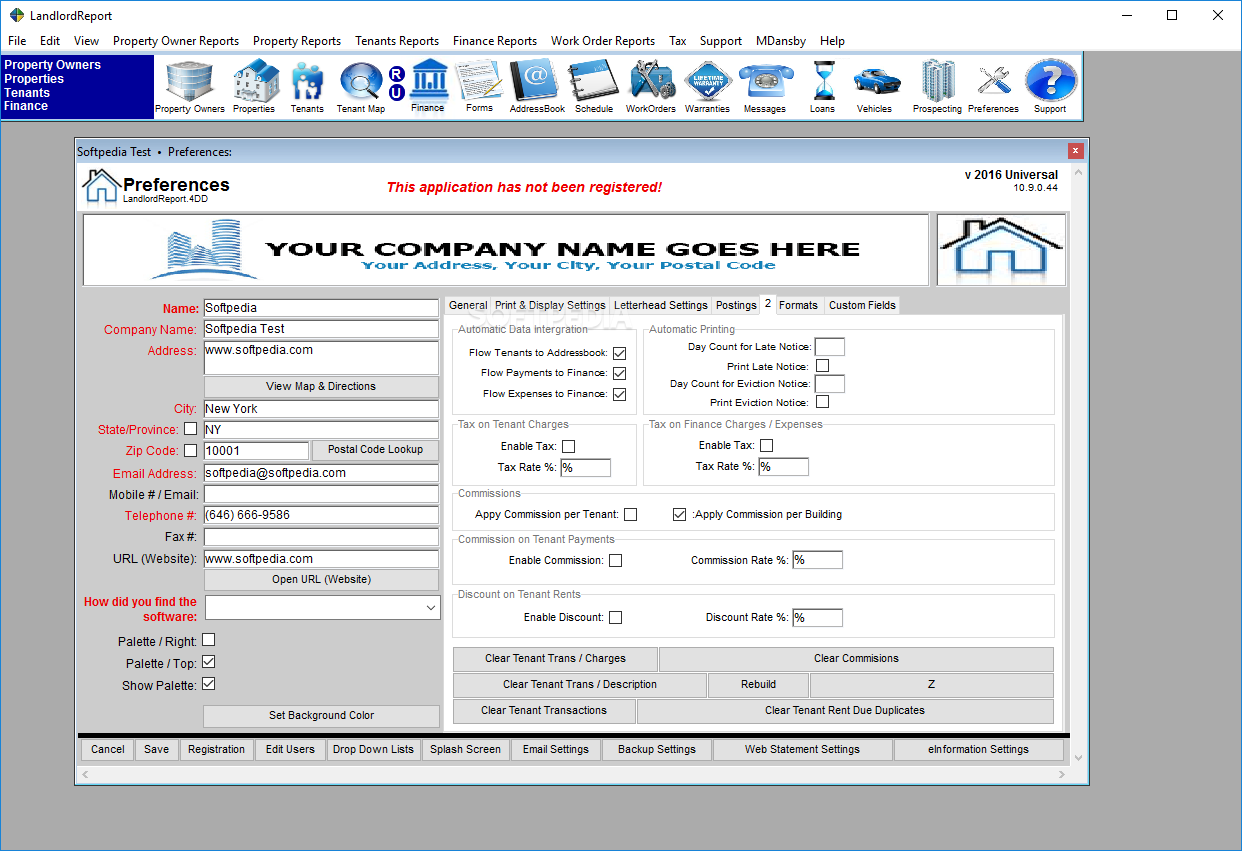Image resolution: width=1242 pixels, height=851 pixels.
Task: Enable Discount on Tenant Rents checkbox
Action: click(616, 618)
